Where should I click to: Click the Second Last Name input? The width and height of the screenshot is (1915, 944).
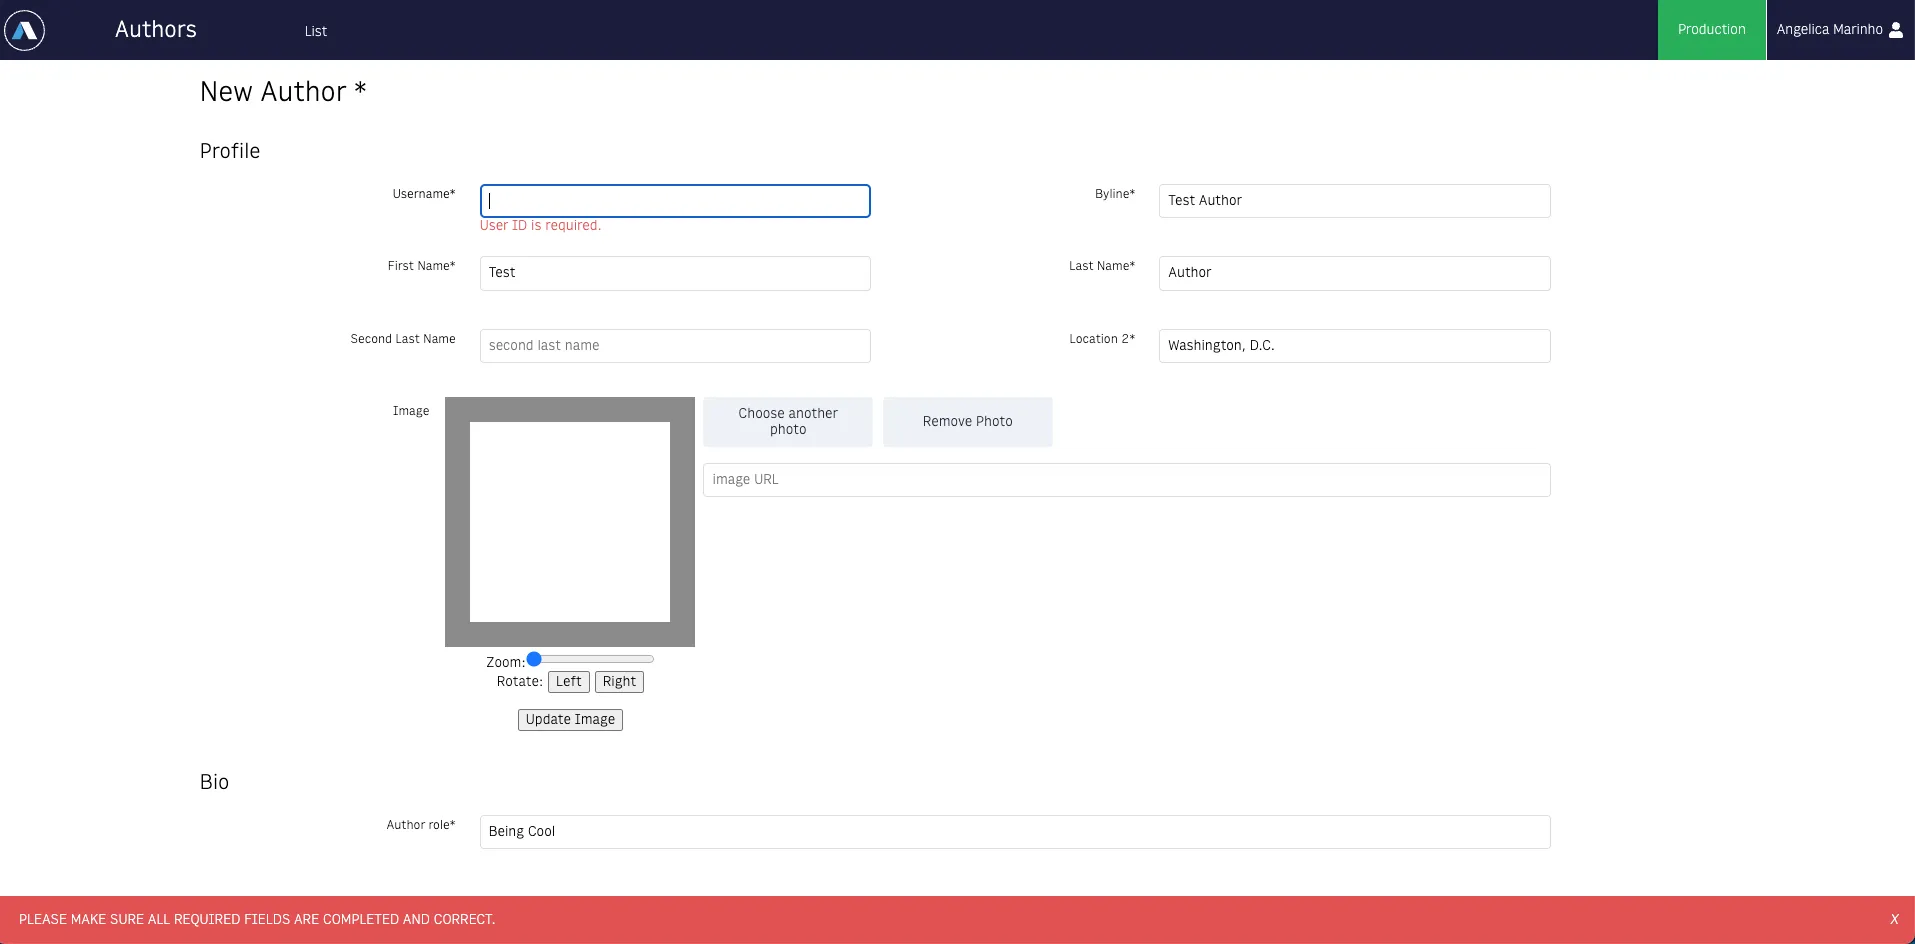click(x=675, y=346)
